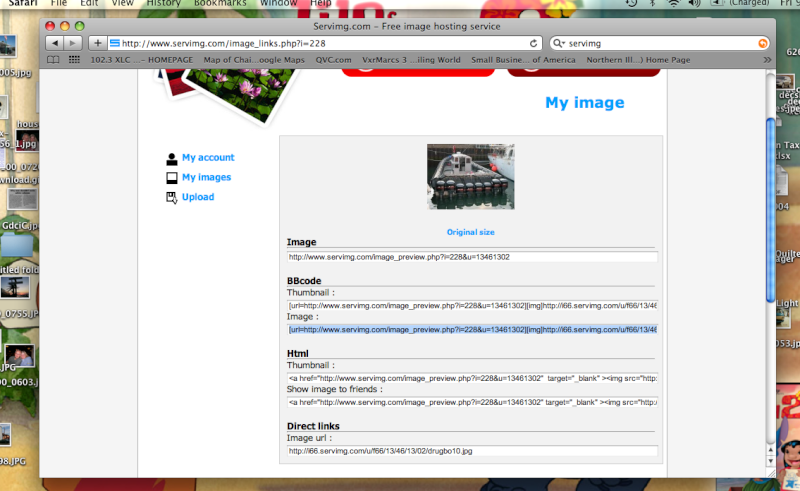Go back with Safari's back arrow

pos(55,43)
